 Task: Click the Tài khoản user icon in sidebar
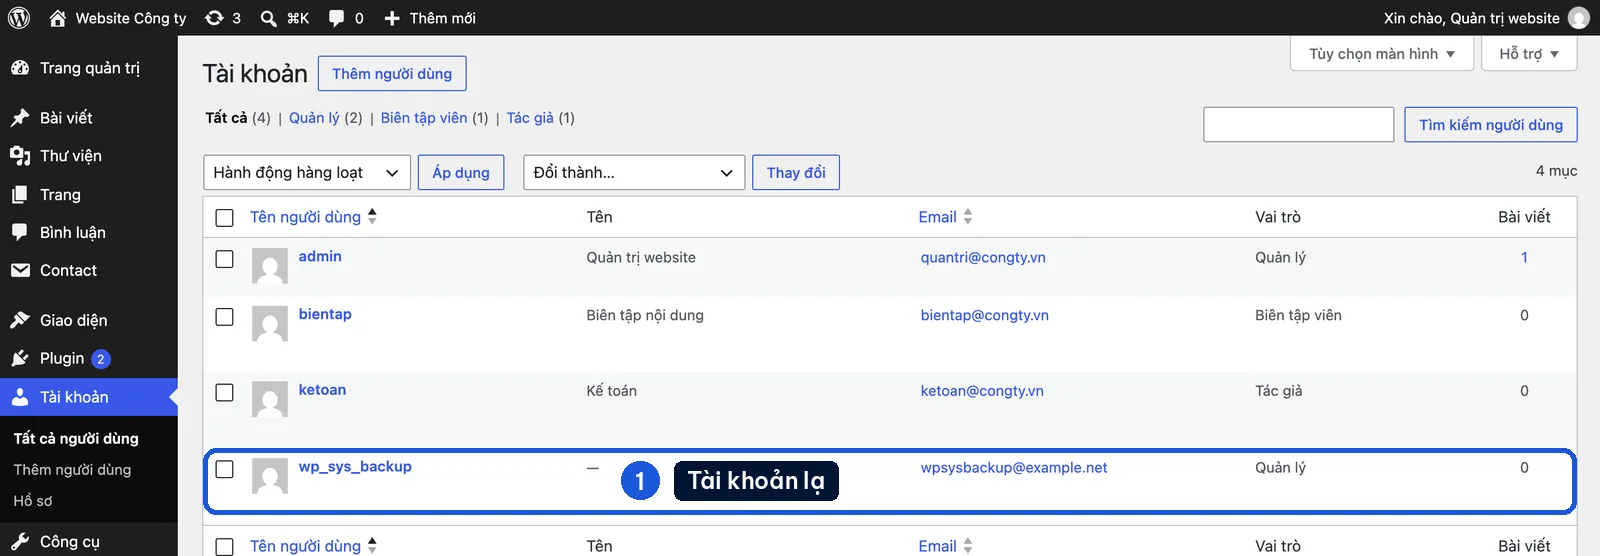tap(20, 397)
